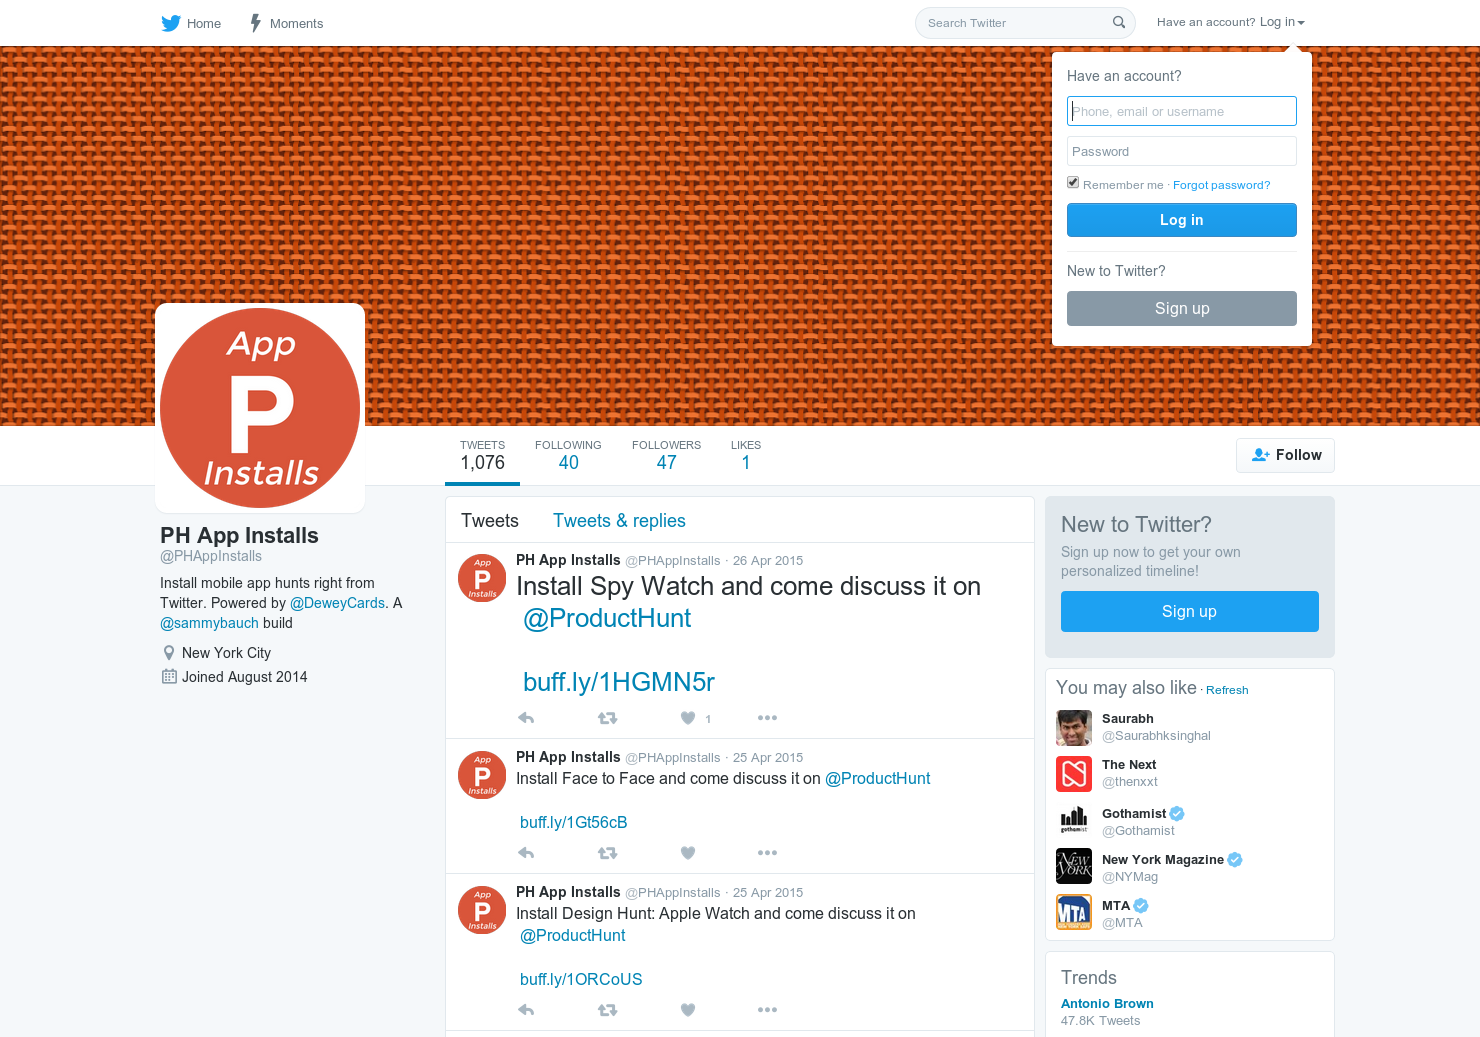1480x1037 pixels.
Task: Reply to the Spy Watch tweet
Action: click(527, 718)
